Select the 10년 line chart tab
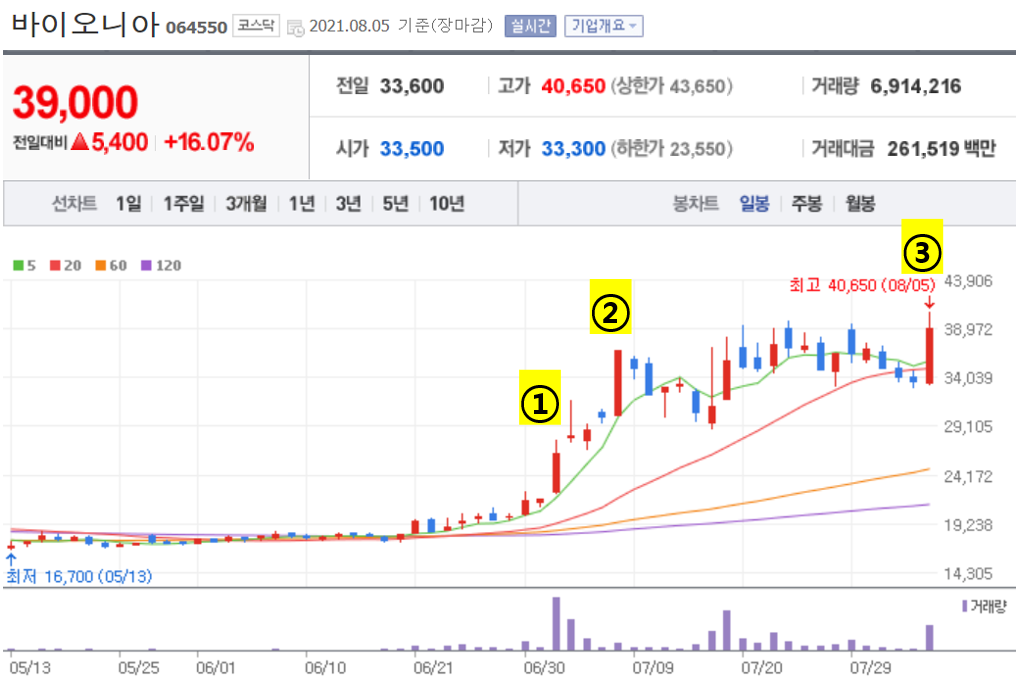 (x=447, y=204)
